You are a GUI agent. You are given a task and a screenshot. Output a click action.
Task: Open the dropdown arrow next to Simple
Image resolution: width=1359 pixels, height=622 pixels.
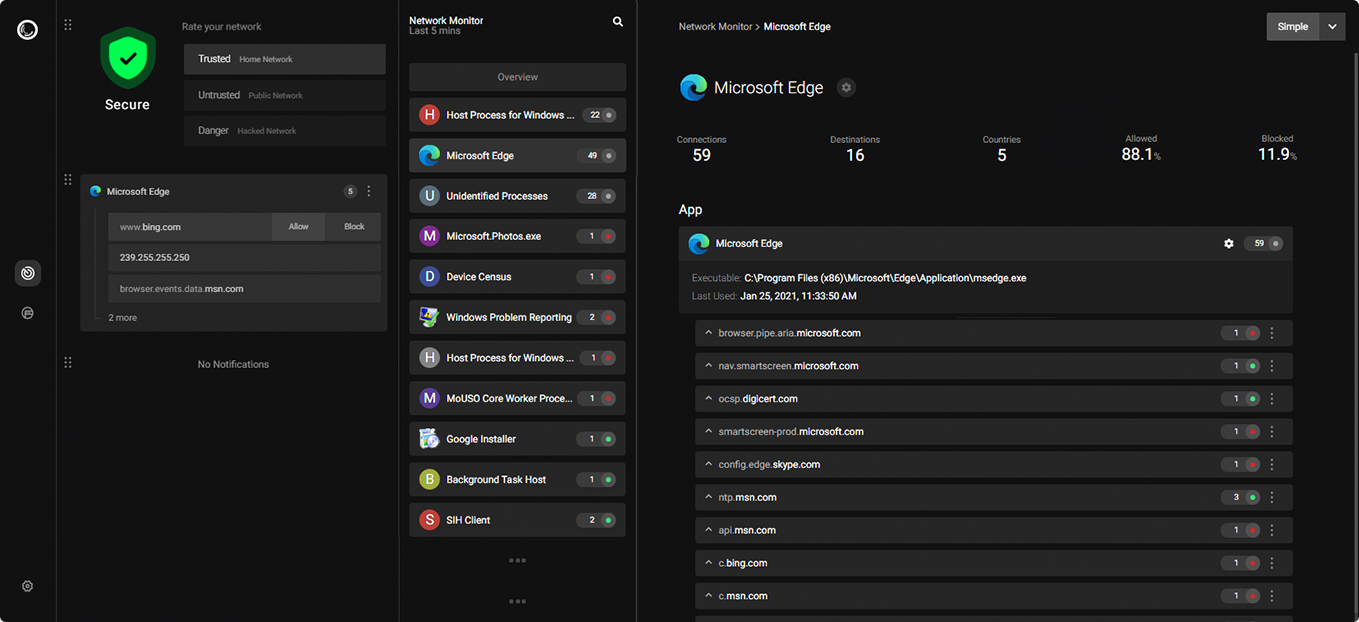tap(1332, 27)
